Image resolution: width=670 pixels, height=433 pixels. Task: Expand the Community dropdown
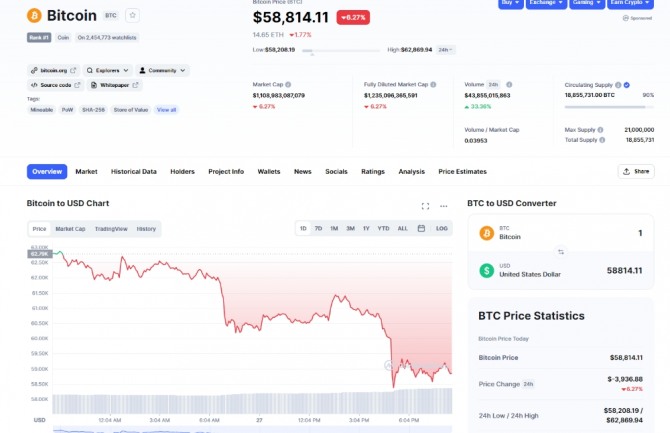[161, 70]
